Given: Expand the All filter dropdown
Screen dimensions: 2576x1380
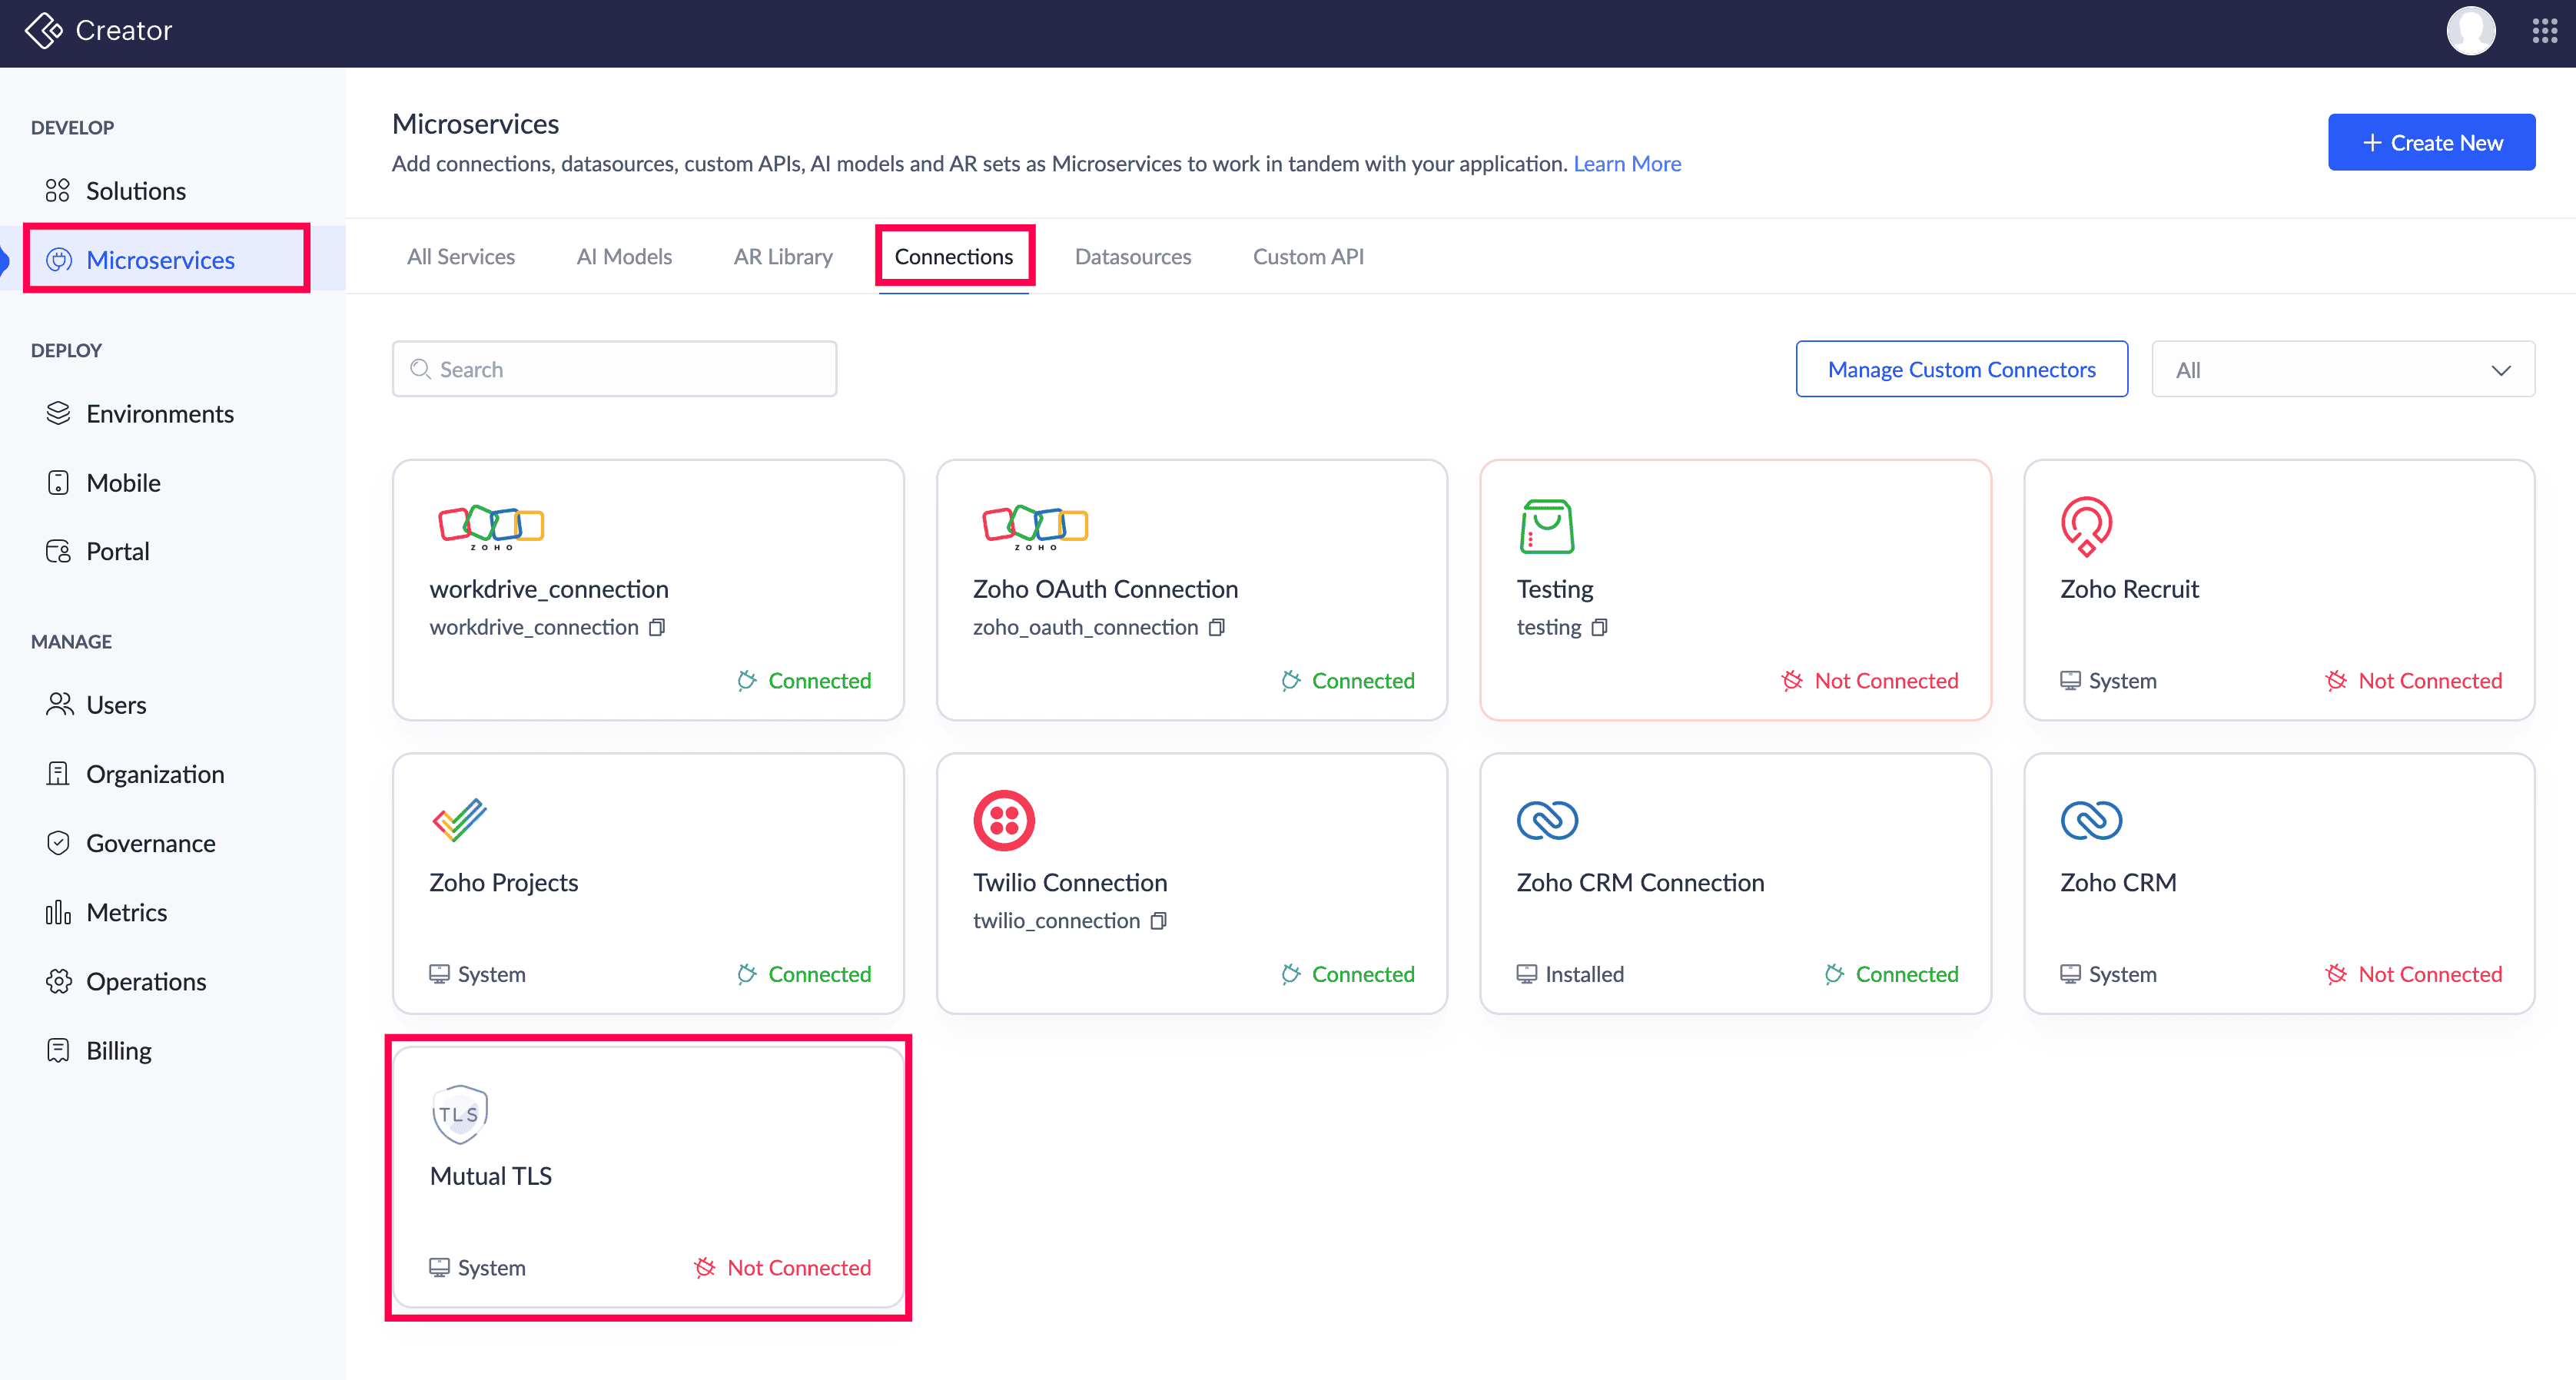Looking at the screenshot, I should (x=2343, y=369).
